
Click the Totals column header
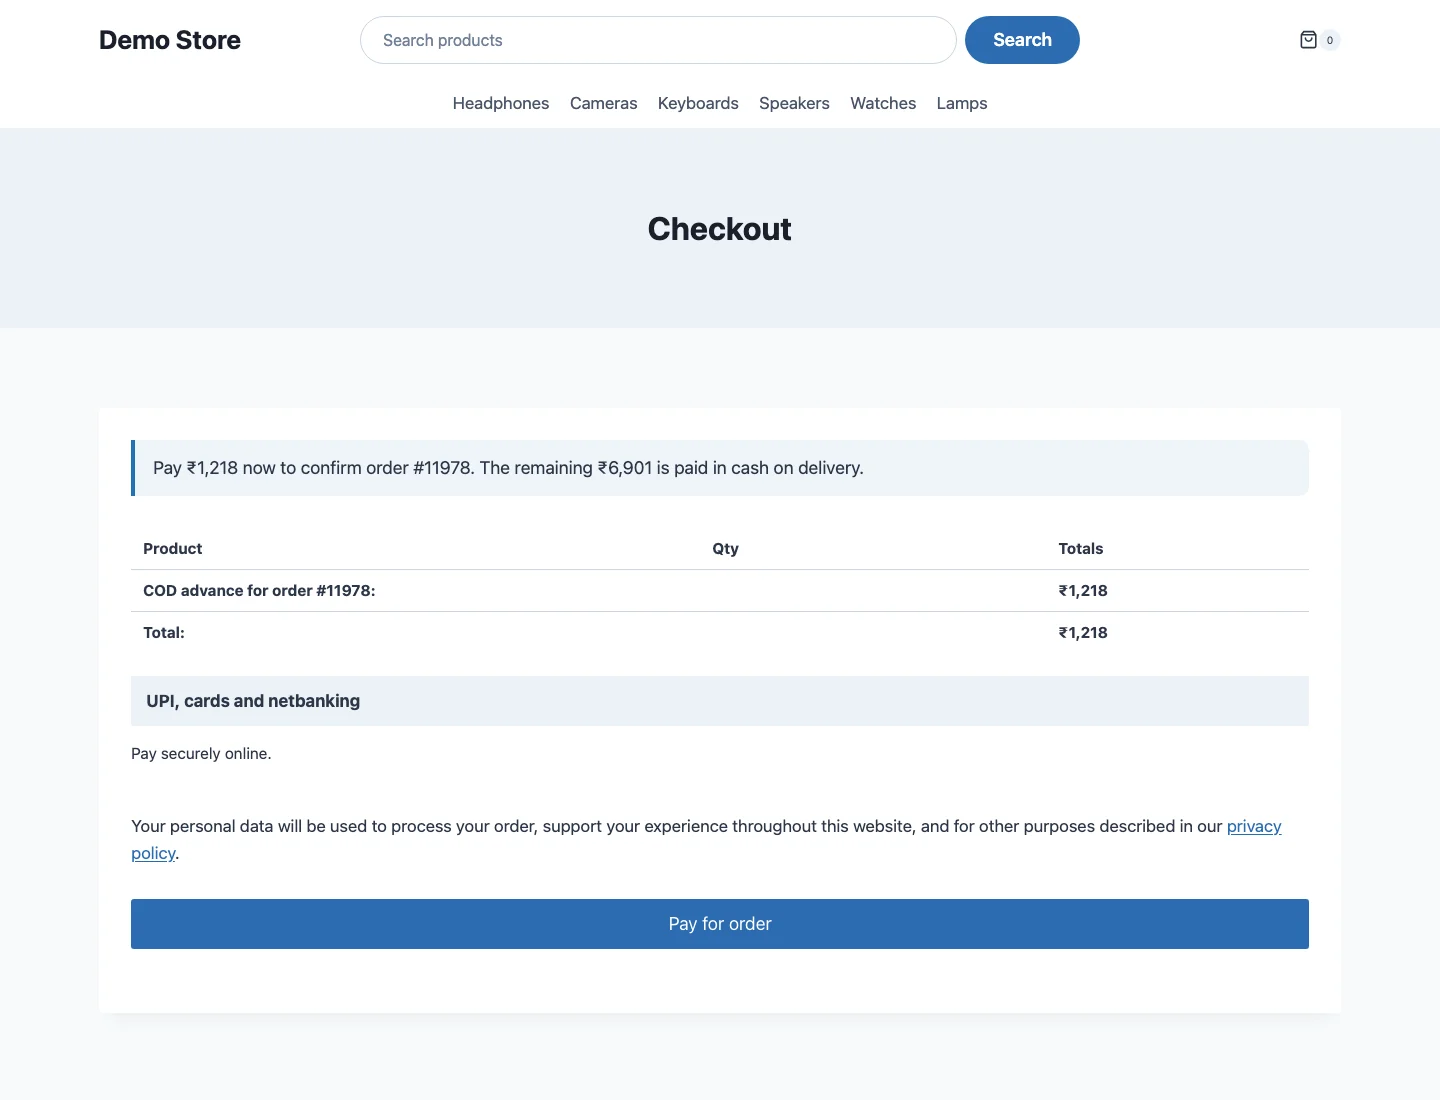[x=1081, y=548]
